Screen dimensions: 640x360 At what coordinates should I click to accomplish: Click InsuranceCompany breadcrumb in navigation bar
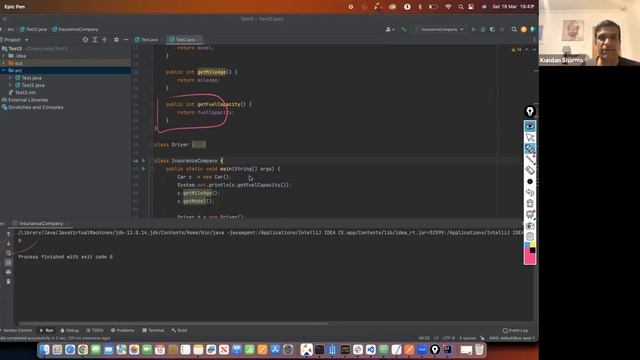[x=75, y=29]
